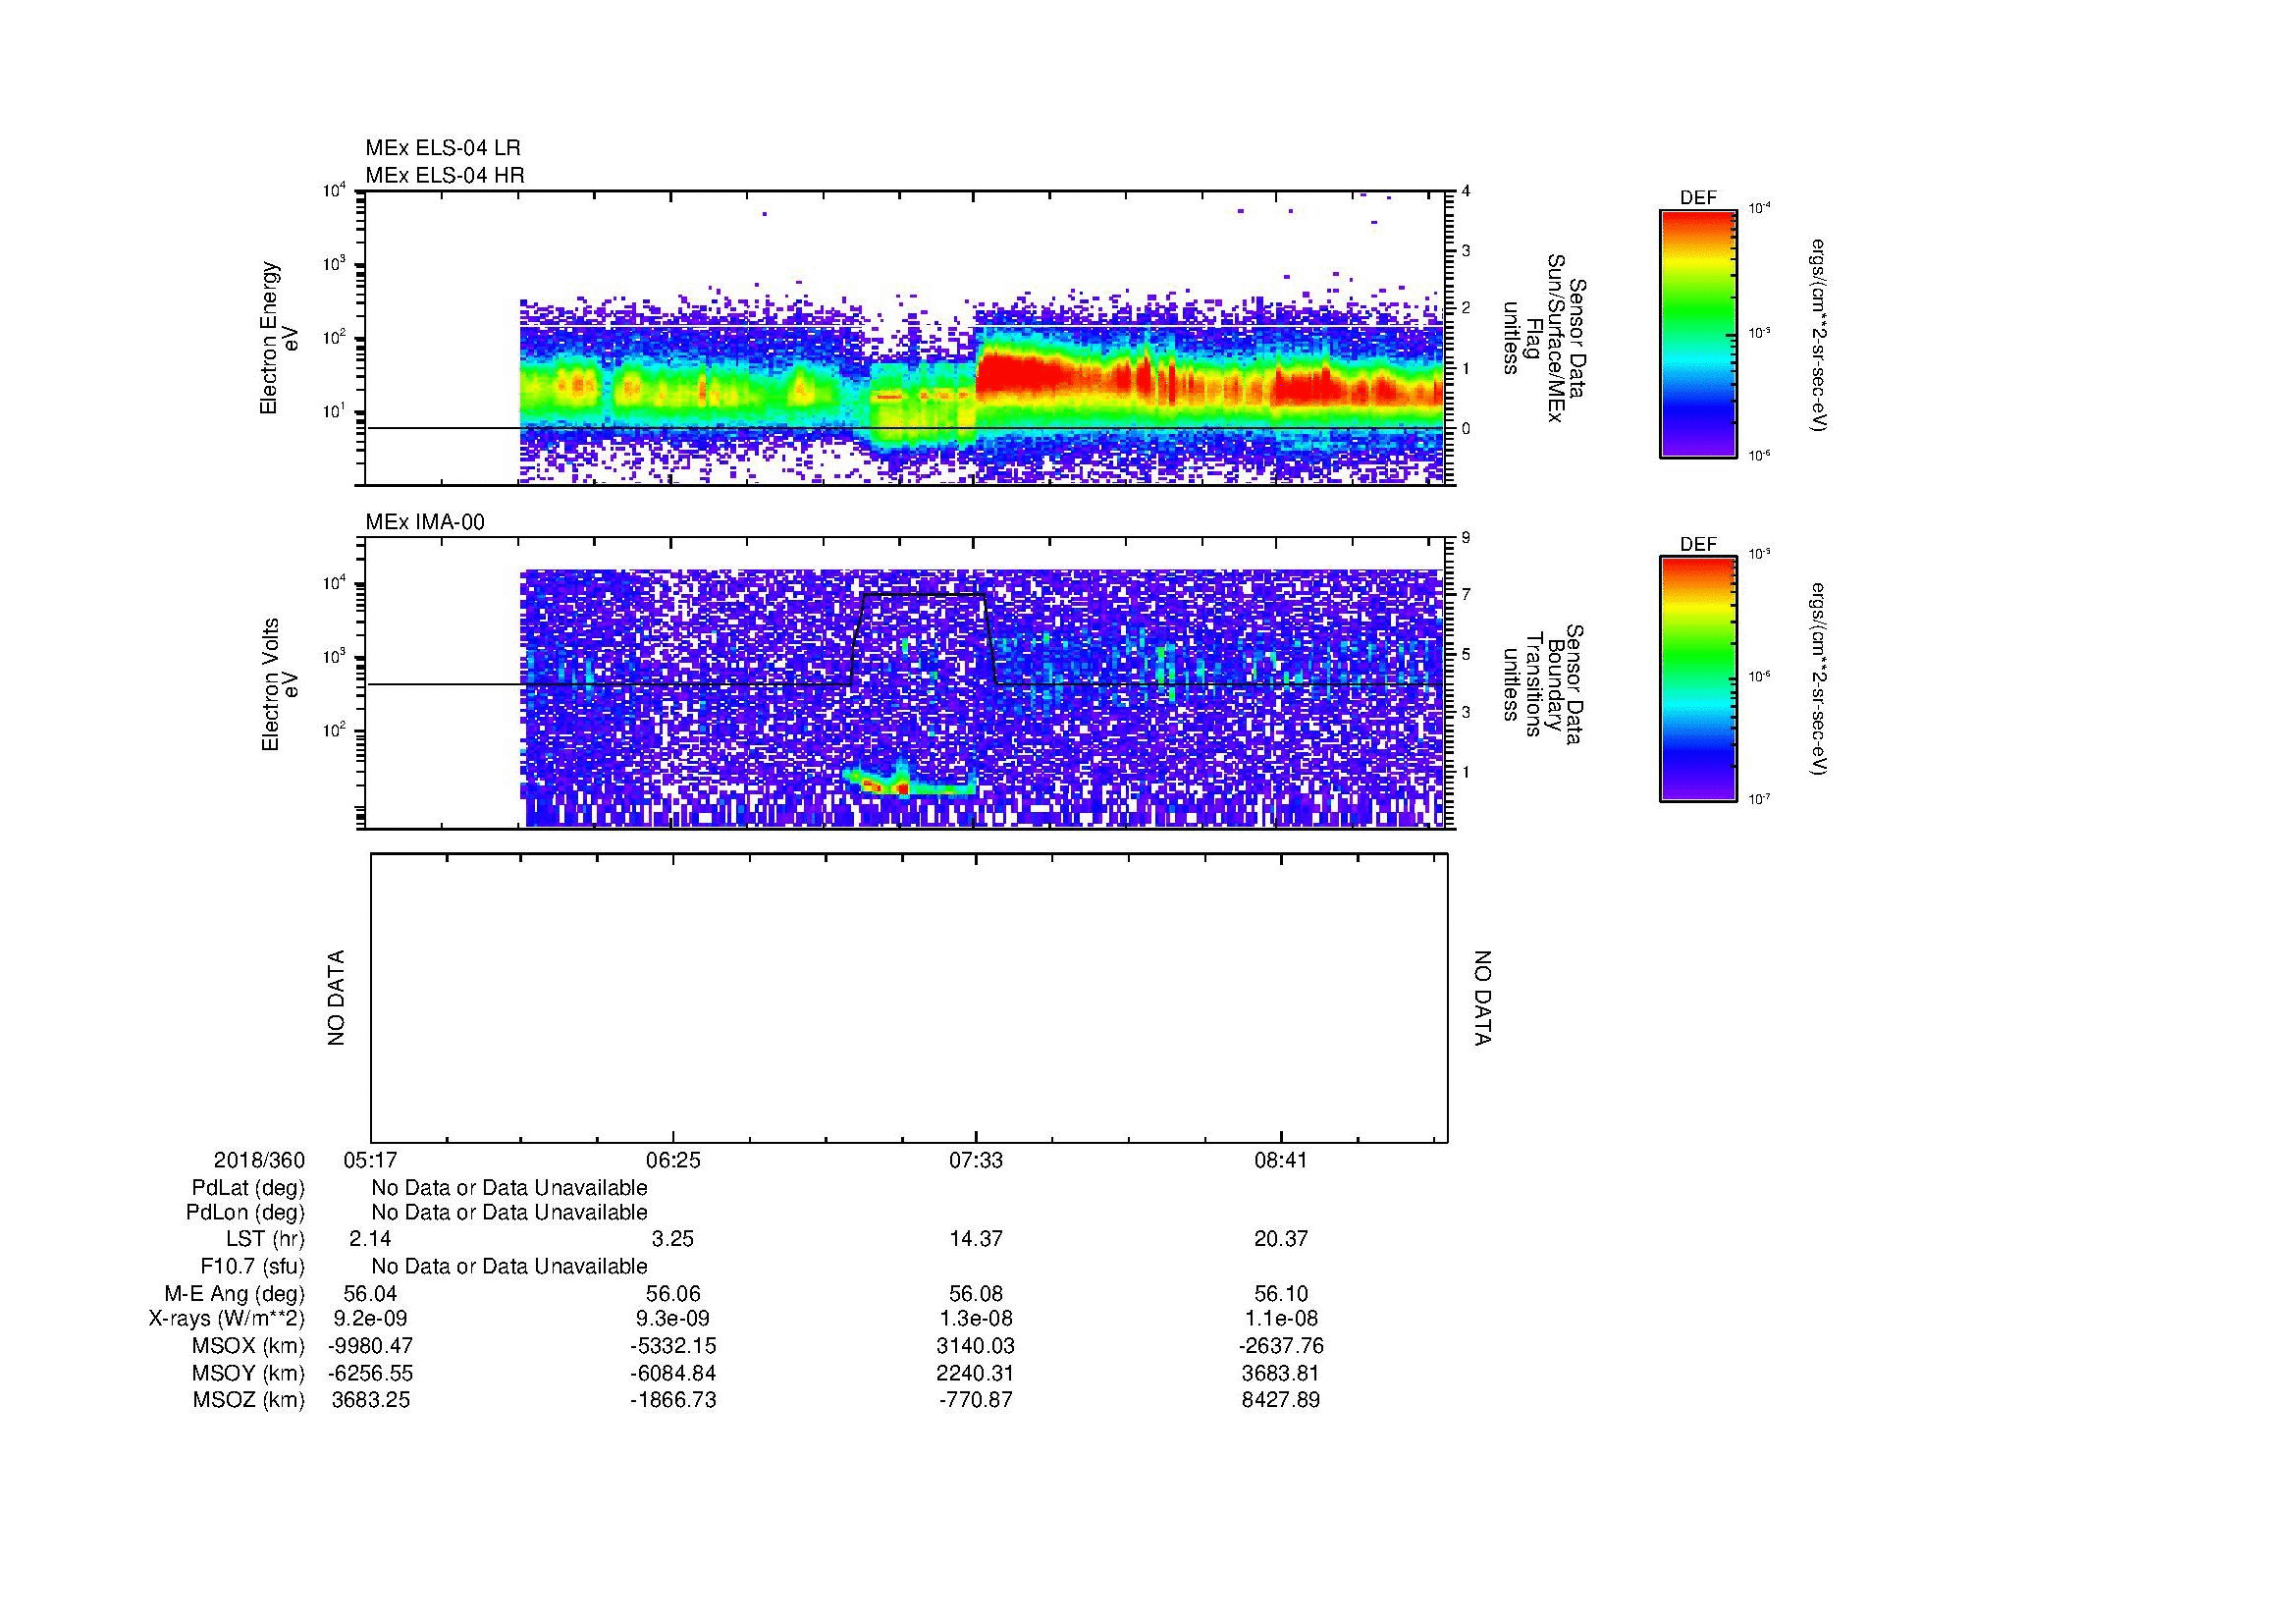2296x1623 pixels.
Task: Click the top DEF color bar
Action: [1697, 334]
